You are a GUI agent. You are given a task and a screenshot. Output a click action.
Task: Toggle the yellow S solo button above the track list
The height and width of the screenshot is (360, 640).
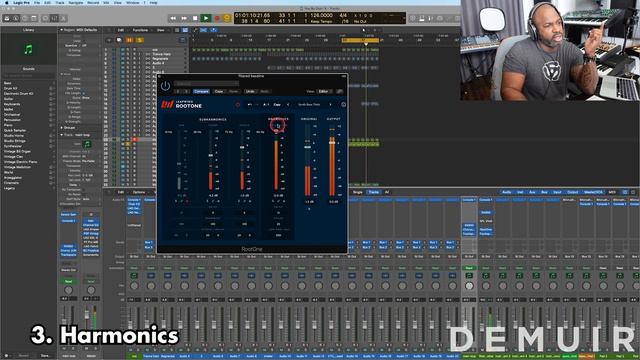pyautogui.click(x=140, y=40)
